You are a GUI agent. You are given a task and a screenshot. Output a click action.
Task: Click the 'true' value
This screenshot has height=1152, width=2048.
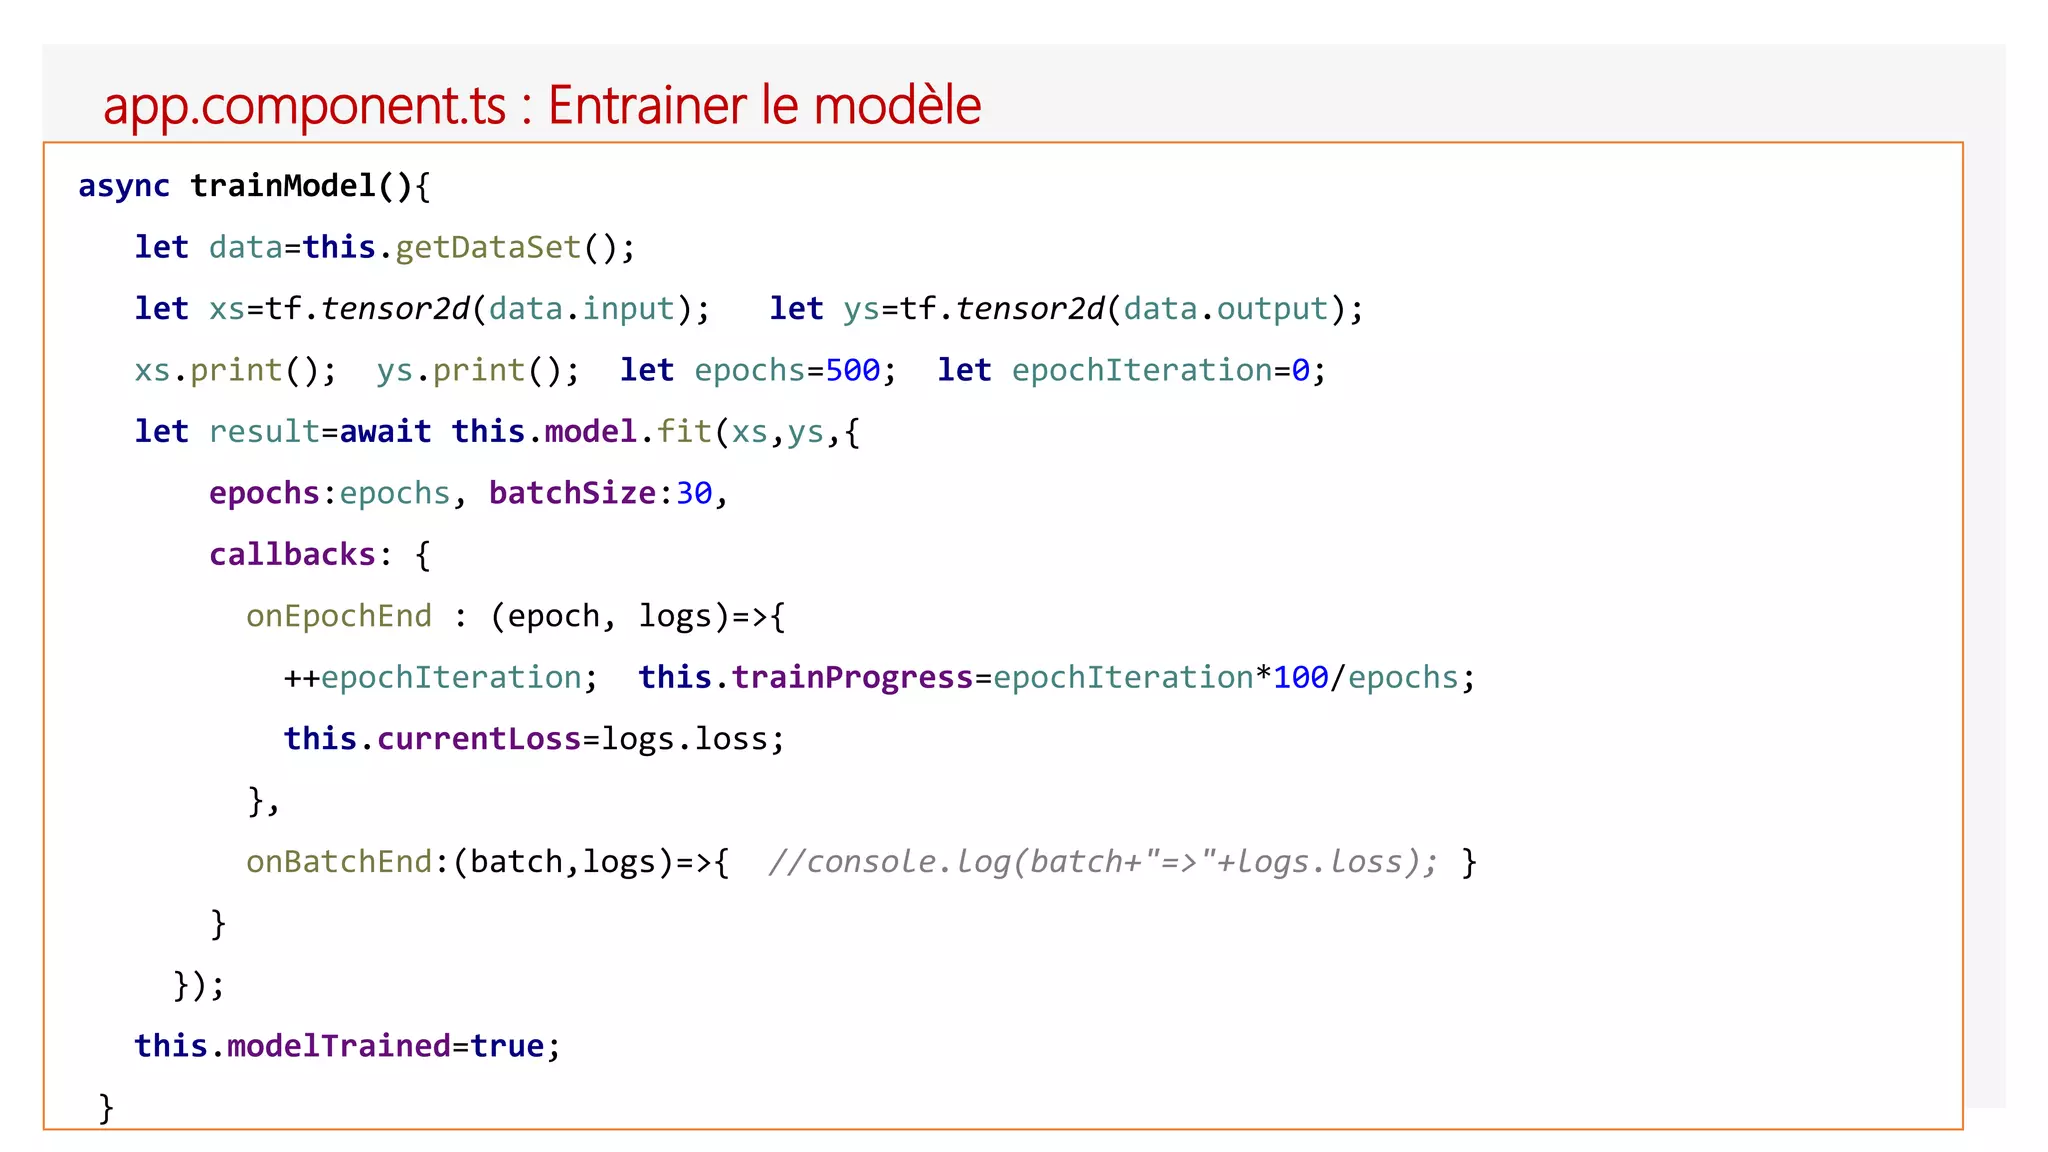507,1046
